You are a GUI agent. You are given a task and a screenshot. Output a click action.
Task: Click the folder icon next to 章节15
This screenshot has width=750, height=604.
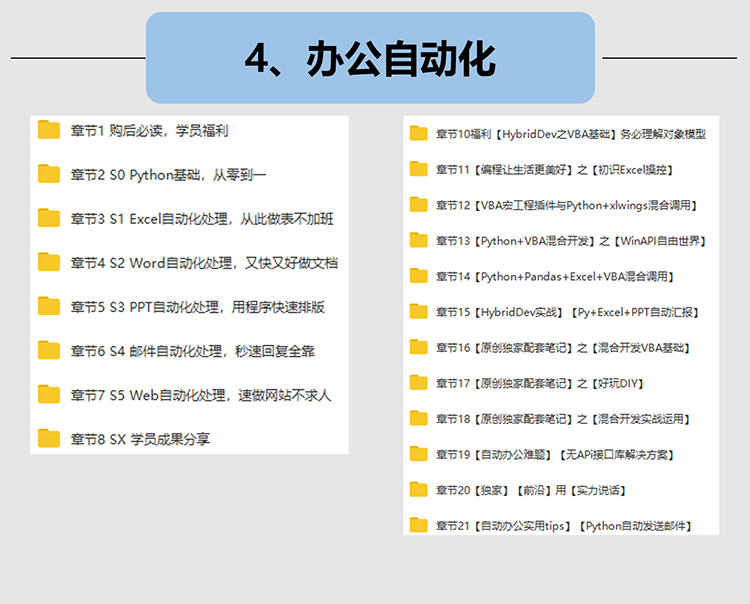tap(419, 311)
